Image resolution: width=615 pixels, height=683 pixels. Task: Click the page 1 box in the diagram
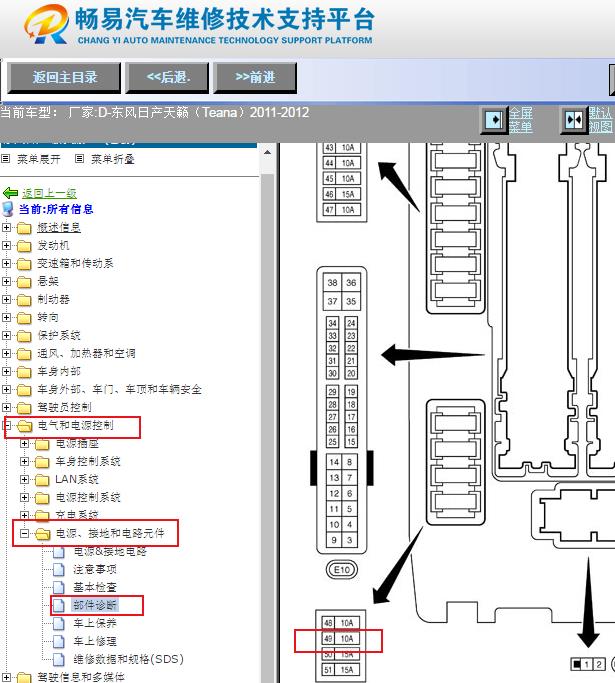point(587,664)
